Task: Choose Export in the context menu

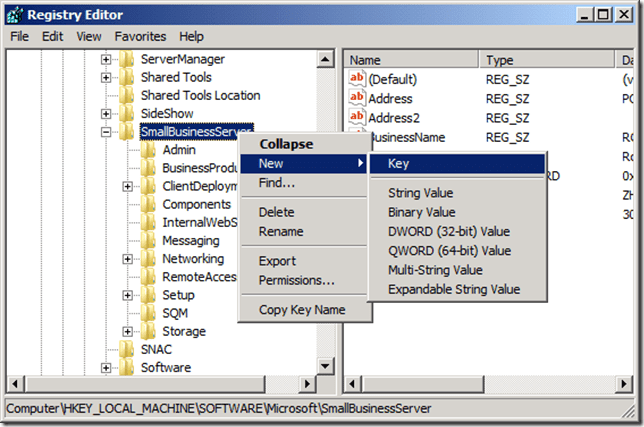Action: [303, 261]
